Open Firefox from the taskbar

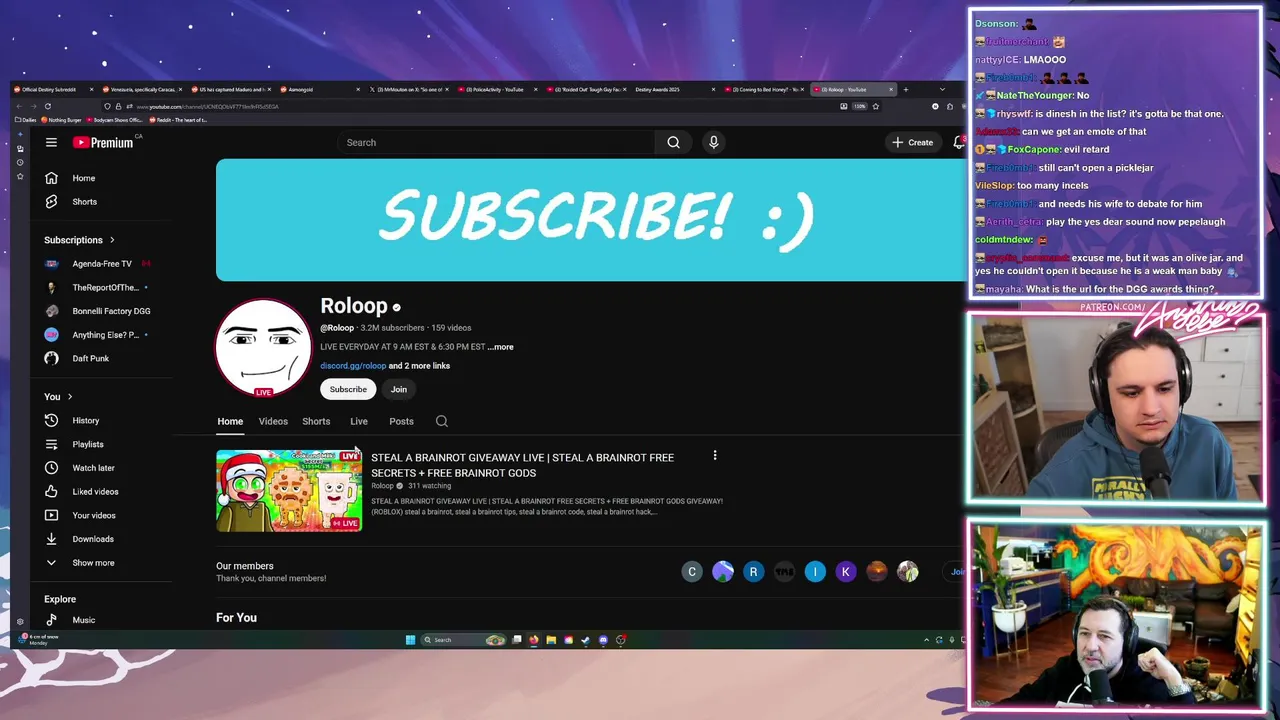[534, 640]
